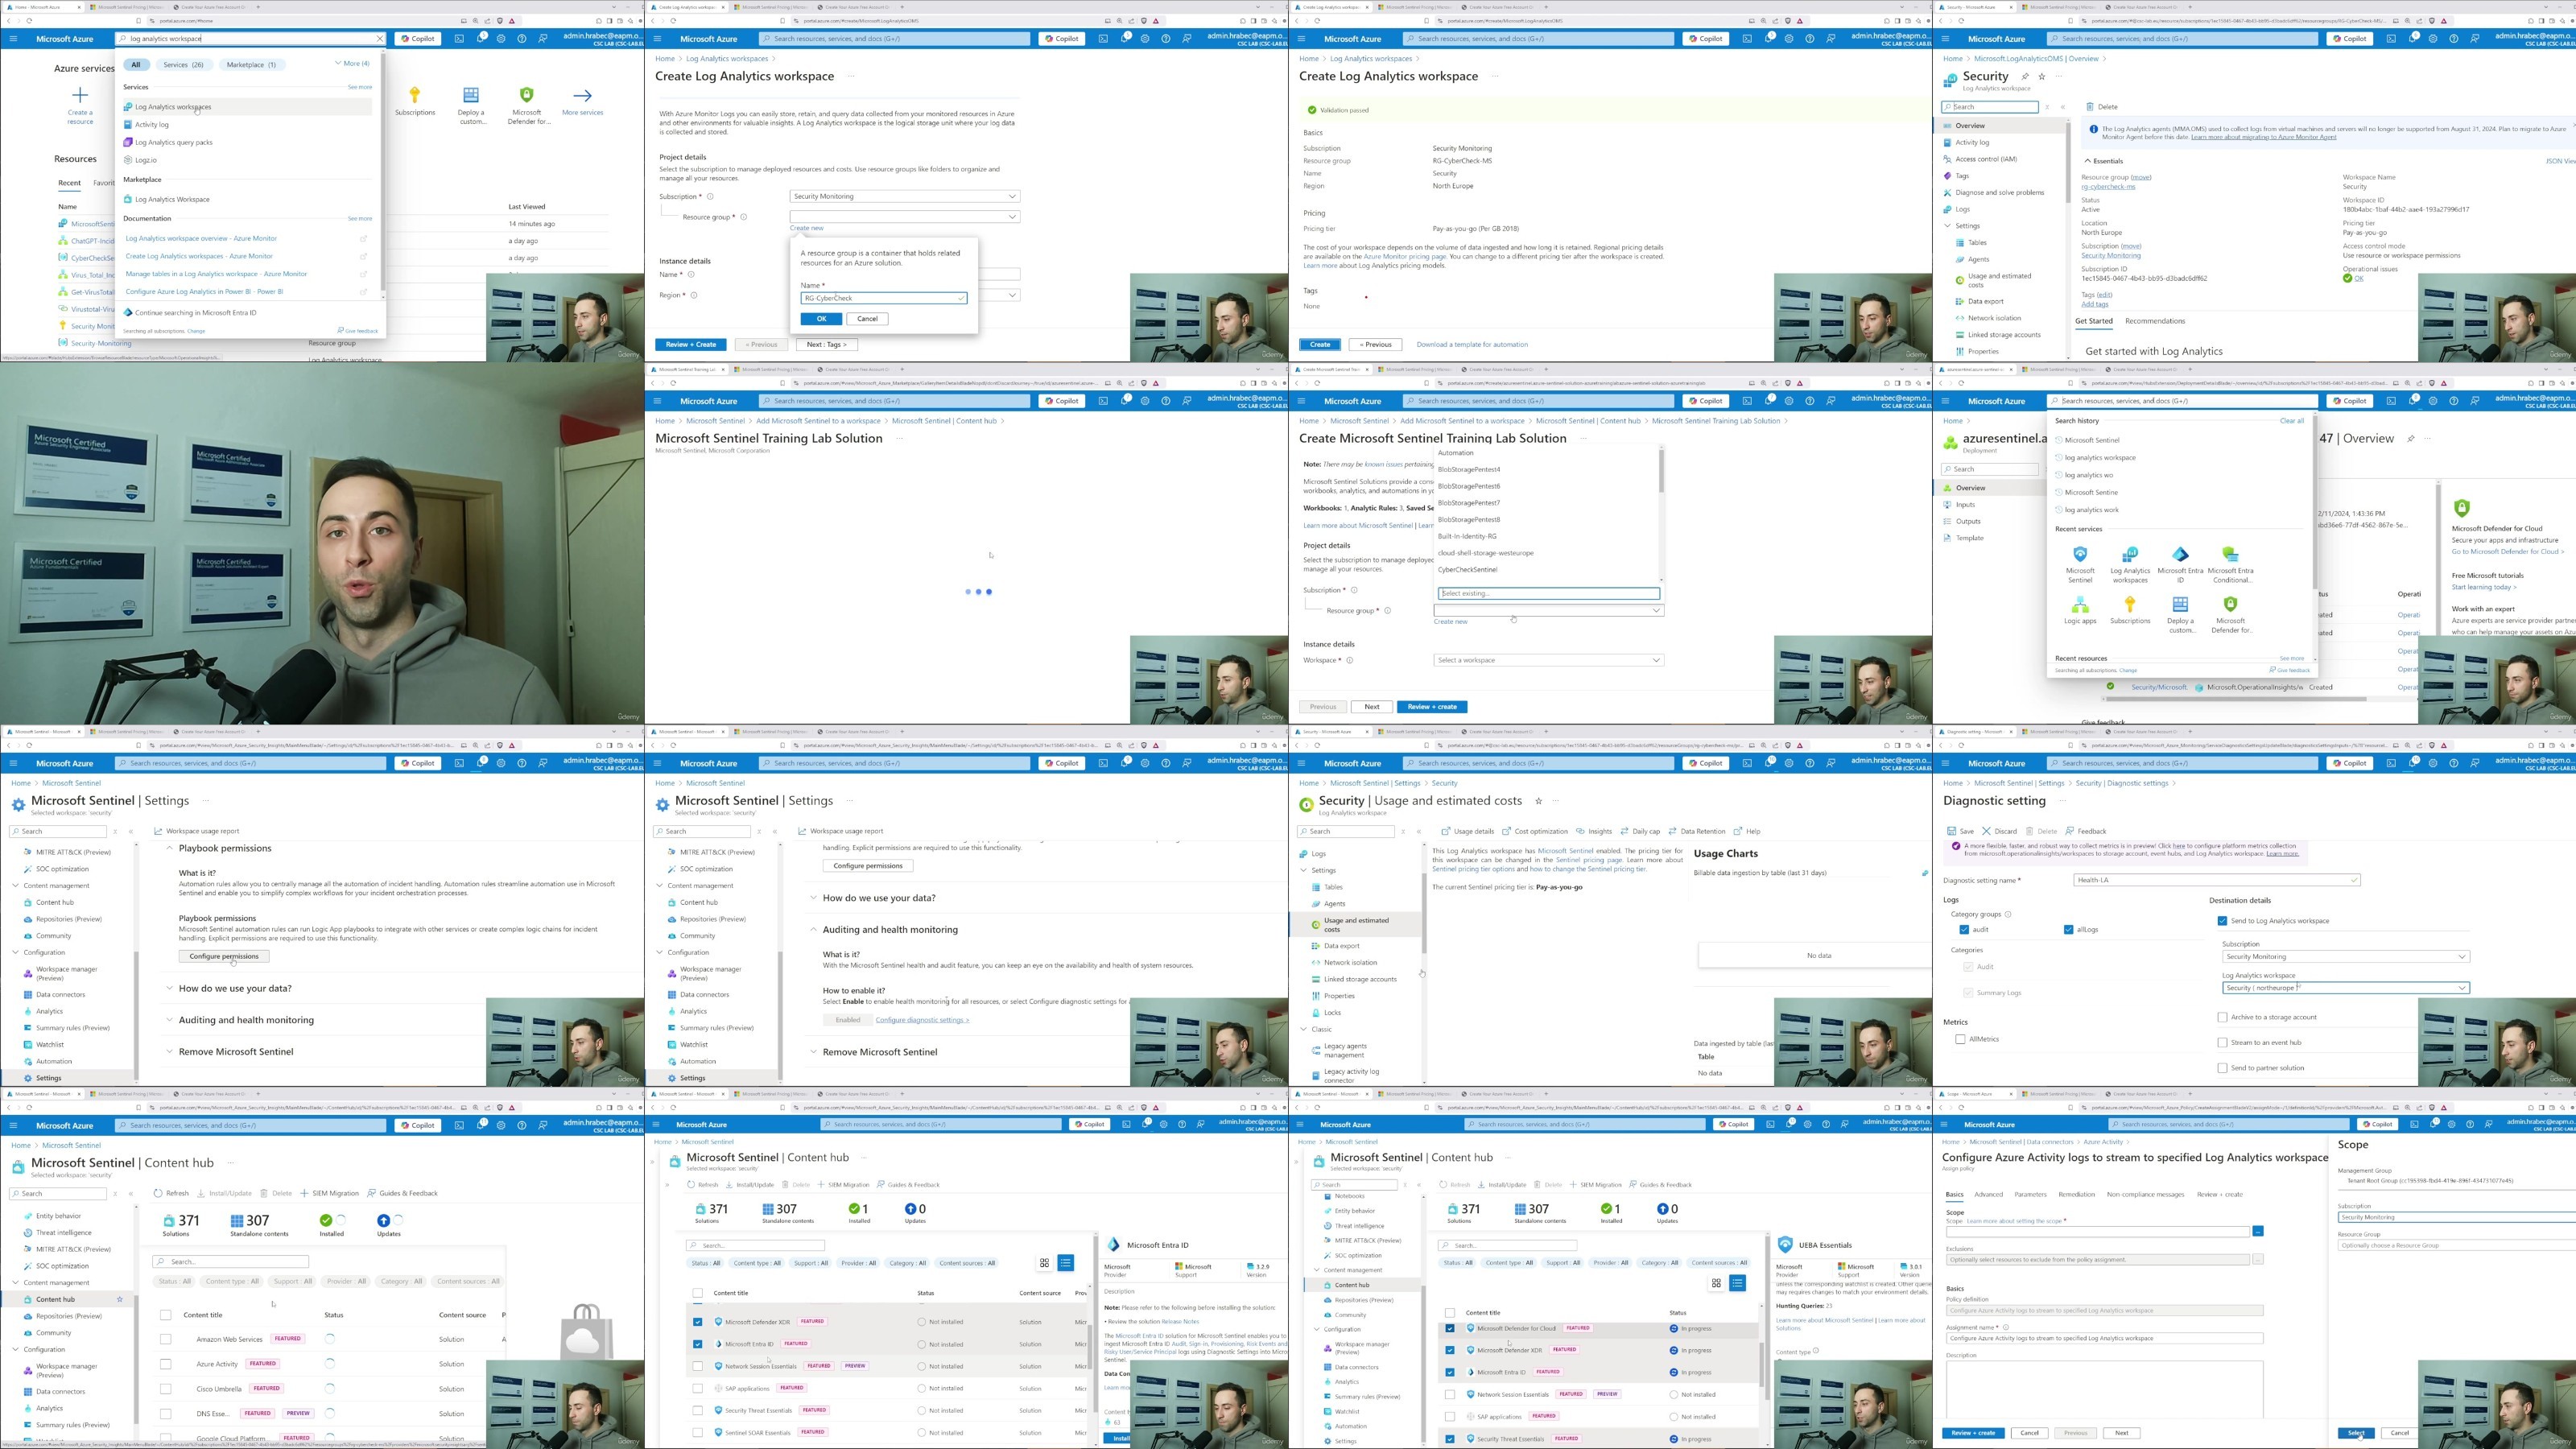This screenshot has width=2576, height=1449.
Task: Clear the 'log analytics workspace' search with the X
Action: tap(380, 39)
